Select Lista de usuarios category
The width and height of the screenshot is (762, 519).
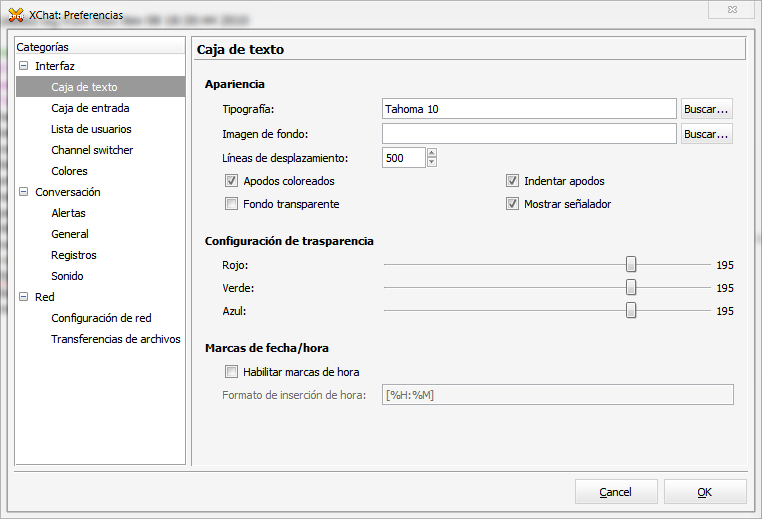click(91, 129)
